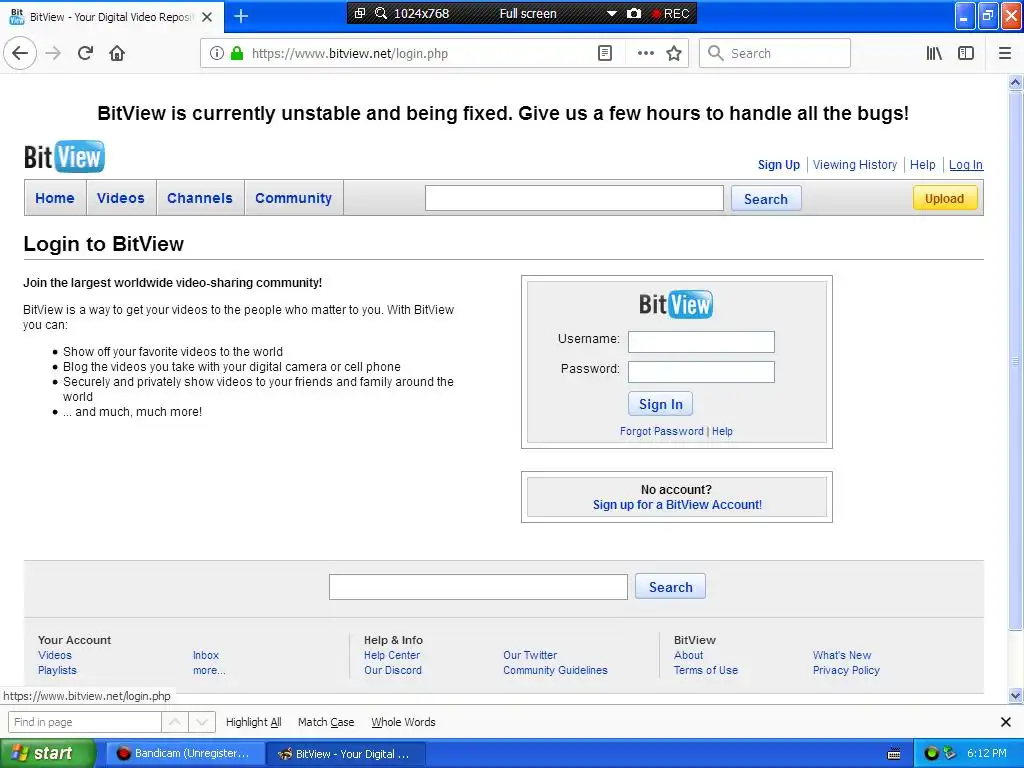This screenshot has width=1024, height=768.
Task: Click the BitView logo in header
Action: [64, 157]
